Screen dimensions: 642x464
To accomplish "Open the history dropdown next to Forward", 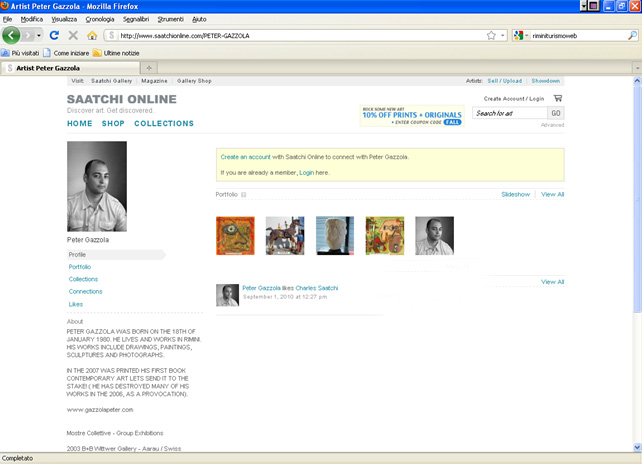I will (39, 36).
